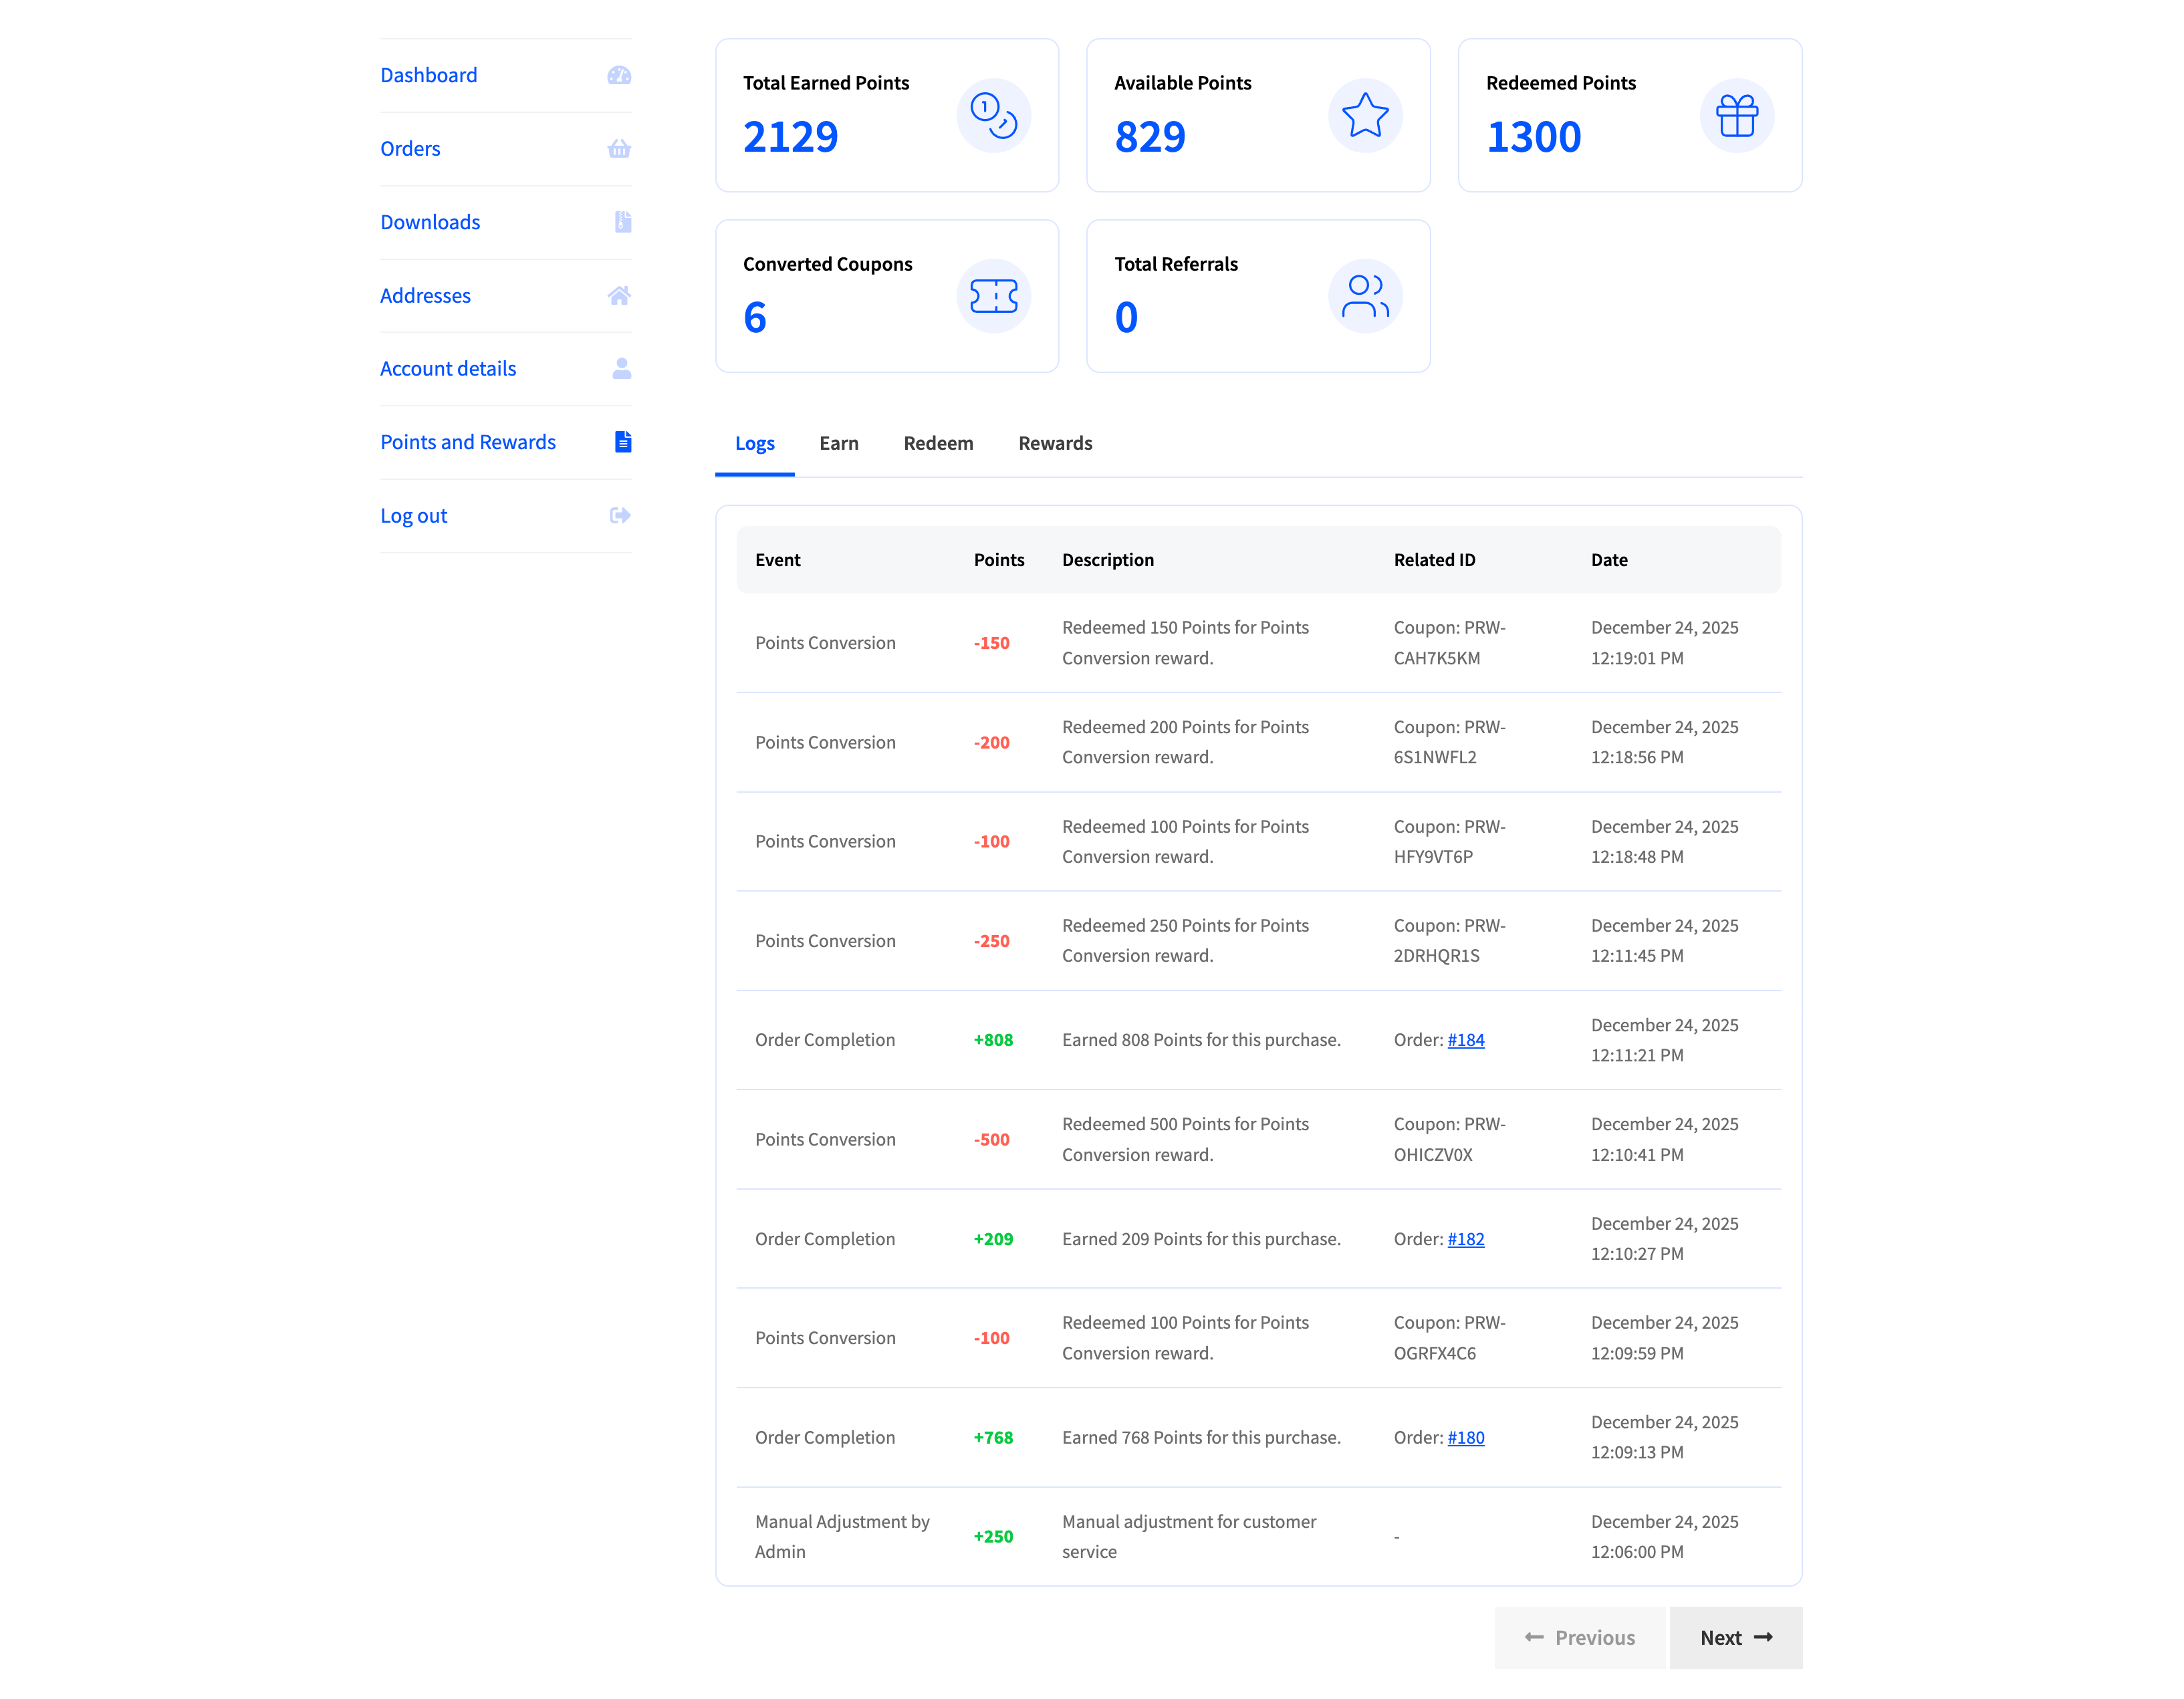Click the Date column header
The height and width of the screenshot is (1699, 2184).
(x=1608, y=560)
